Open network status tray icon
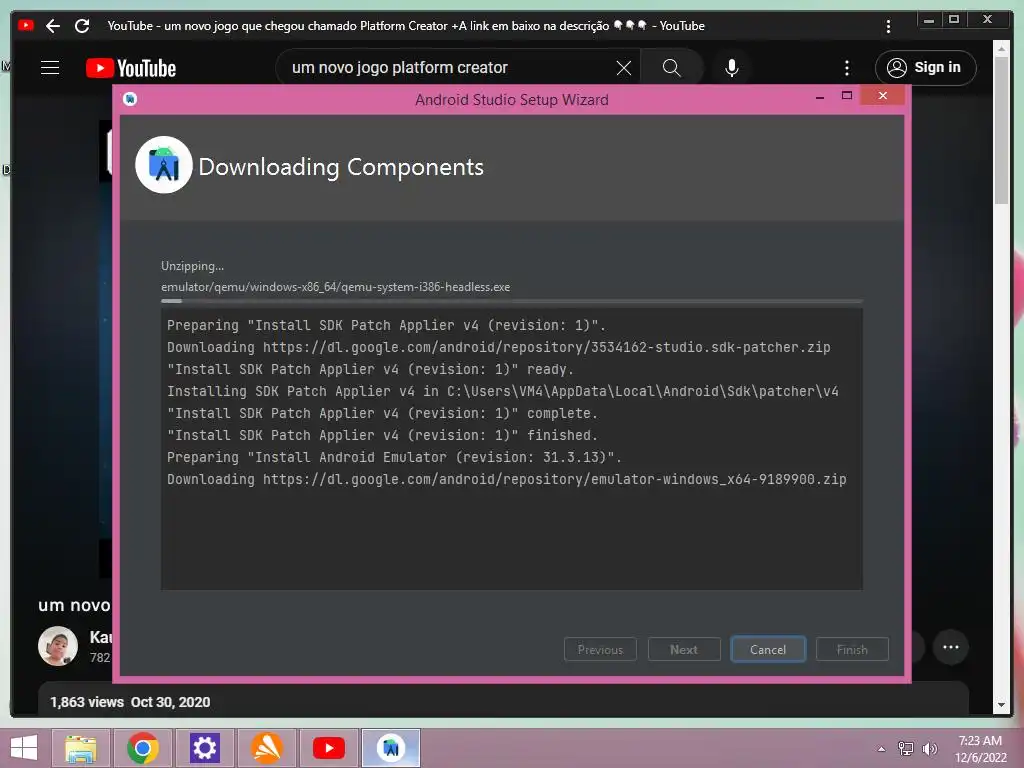This screenshot has width=1024, height=768. point(906,749)
